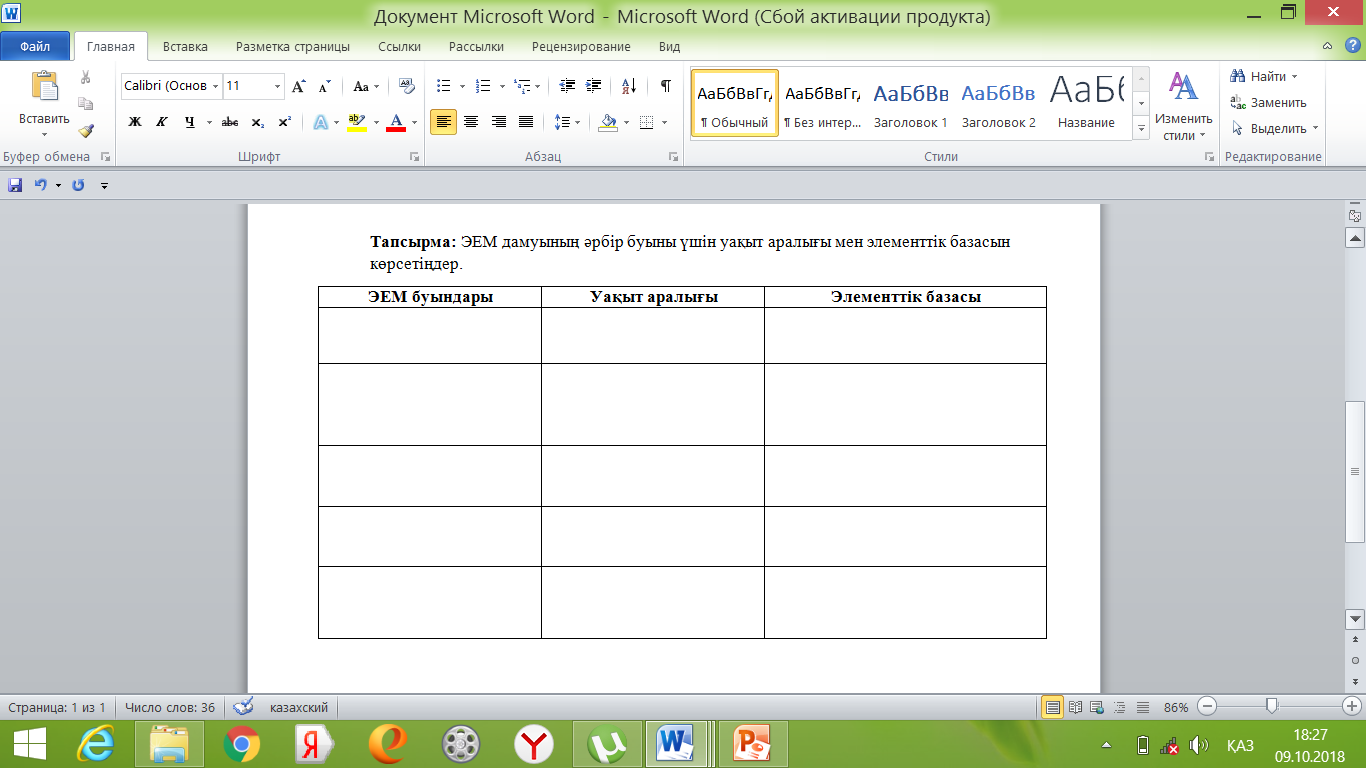
Task: Select Justify paragraph alignment
Action: click(526, 122)
